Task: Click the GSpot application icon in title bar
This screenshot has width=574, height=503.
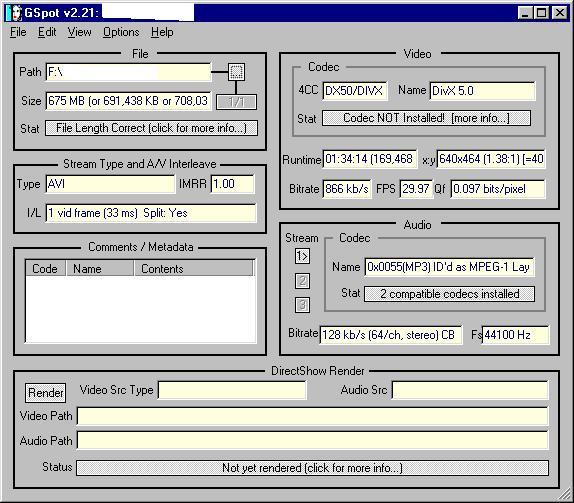Action: click(x=15, y=13)
